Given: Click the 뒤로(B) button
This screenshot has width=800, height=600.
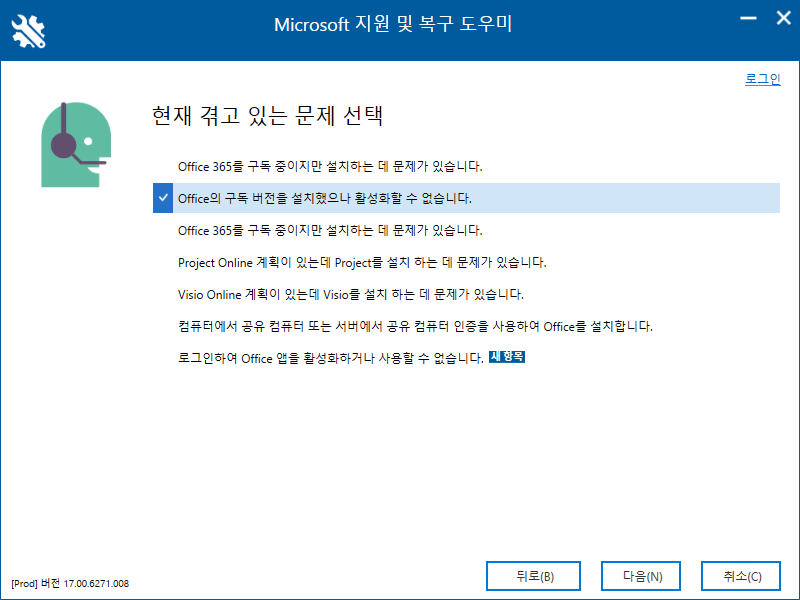Looking at the screenshot, I should click(534, 576).
